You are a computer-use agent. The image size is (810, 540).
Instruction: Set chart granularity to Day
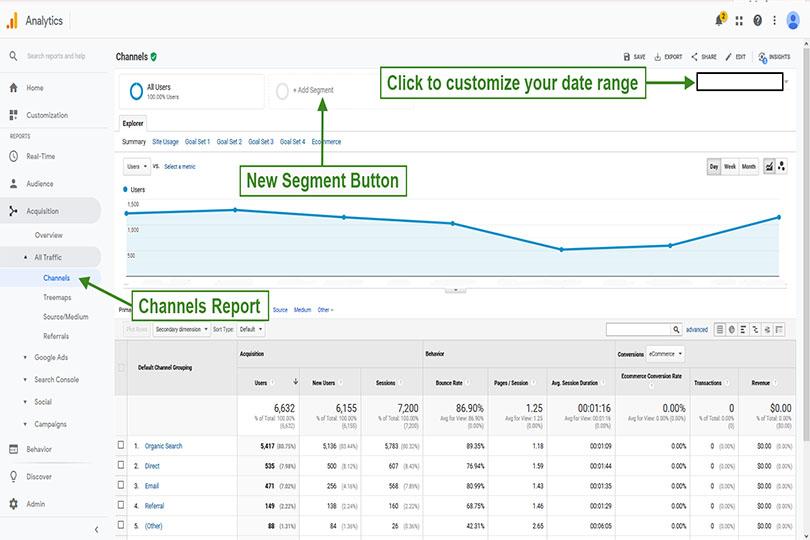pyautogui.click(x=714, y=166)
